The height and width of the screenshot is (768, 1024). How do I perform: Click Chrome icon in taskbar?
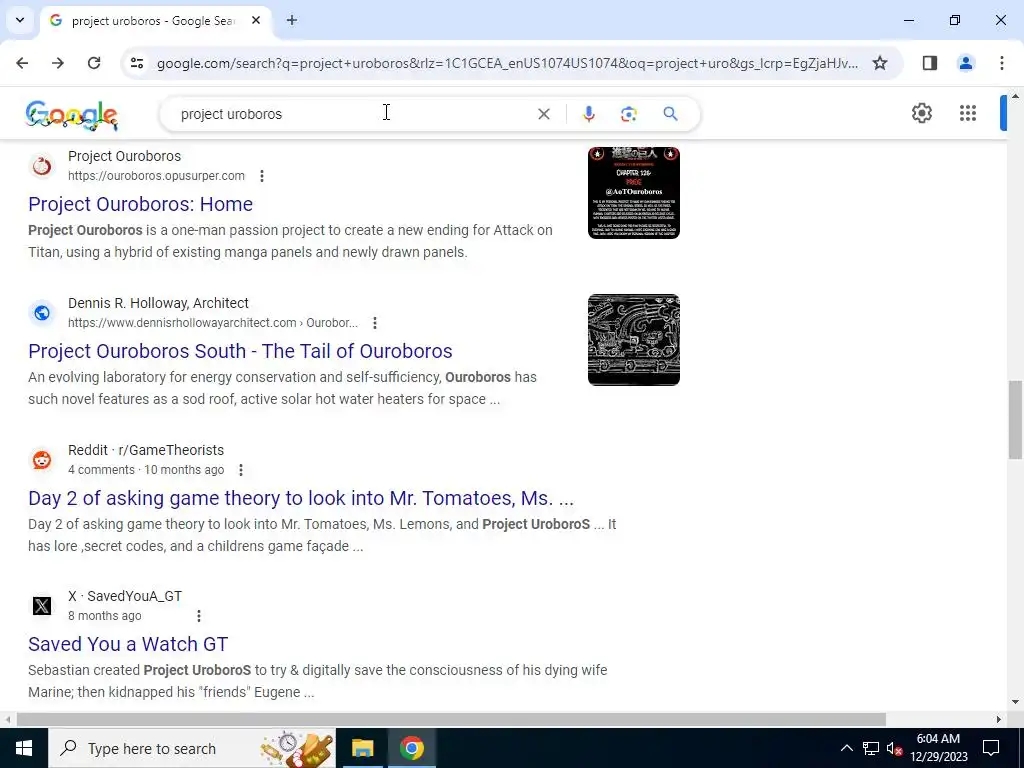pos(411,748)
